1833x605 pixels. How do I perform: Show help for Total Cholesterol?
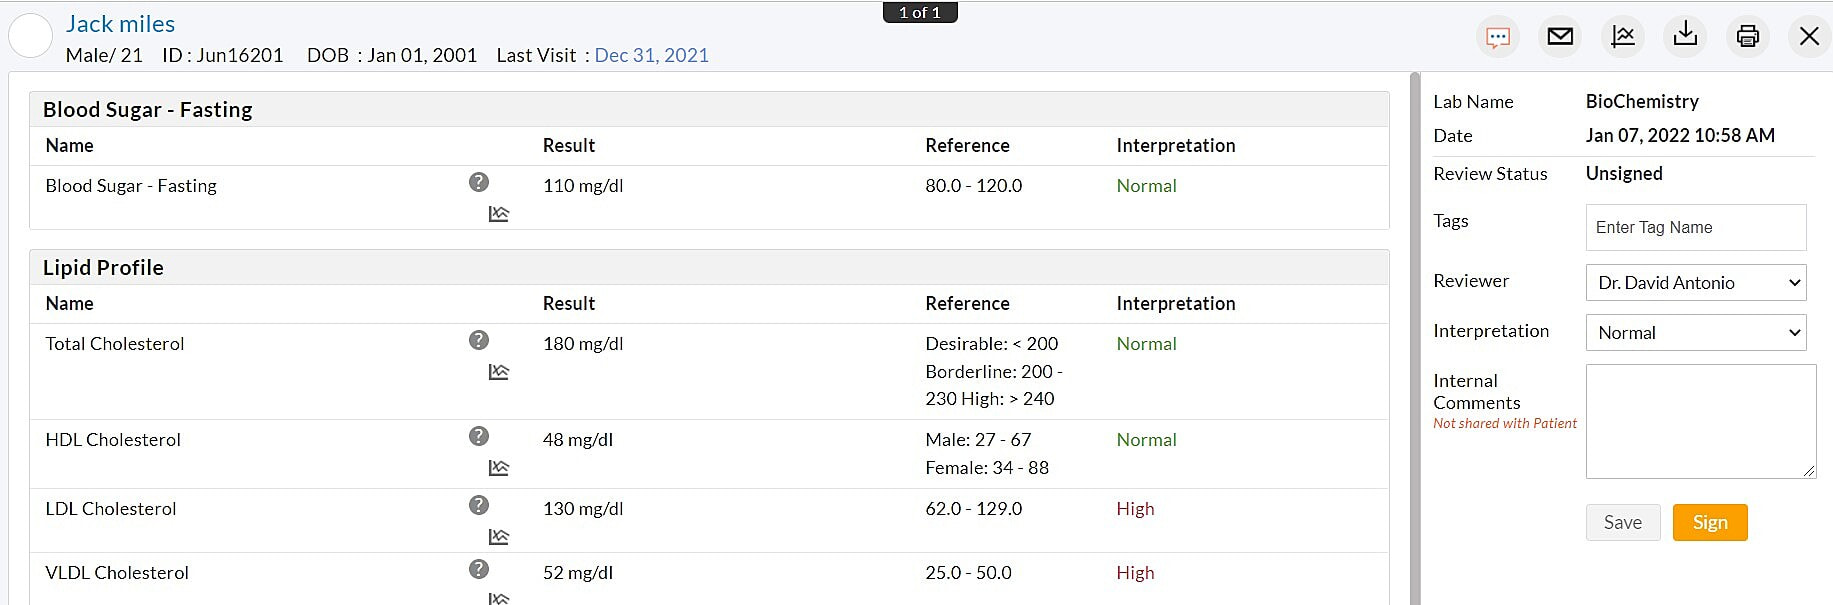479,340
